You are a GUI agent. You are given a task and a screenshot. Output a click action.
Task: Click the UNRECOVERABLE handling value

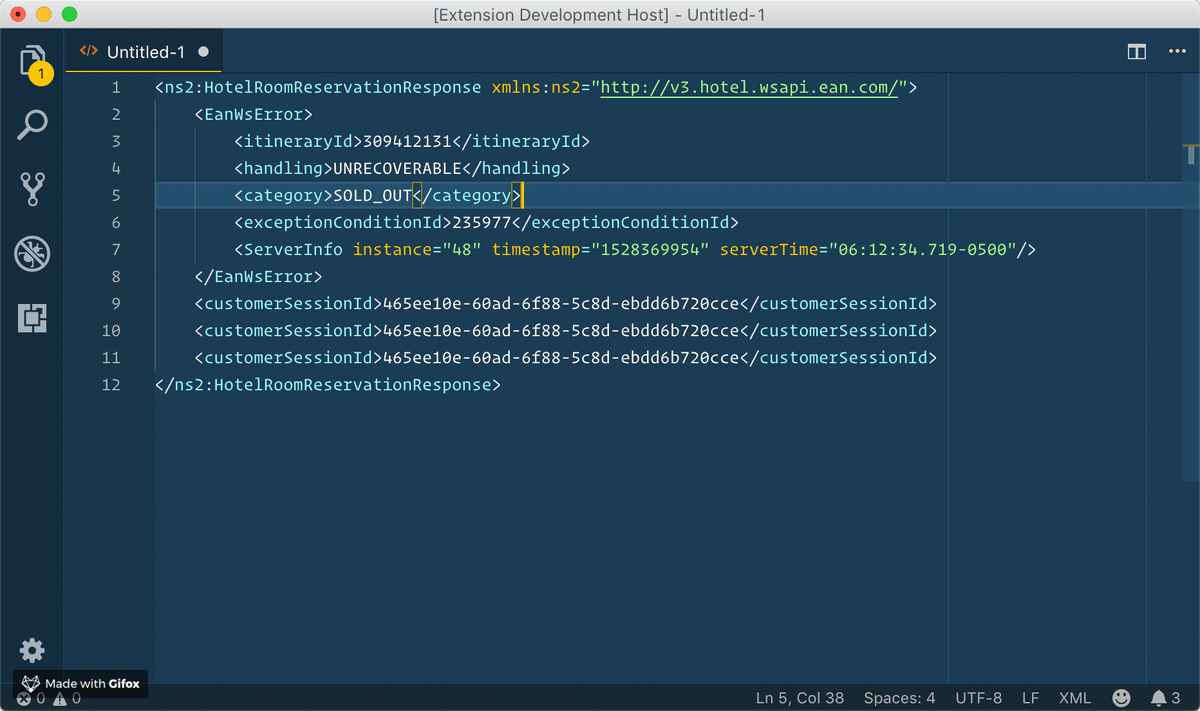pos(398,169)
